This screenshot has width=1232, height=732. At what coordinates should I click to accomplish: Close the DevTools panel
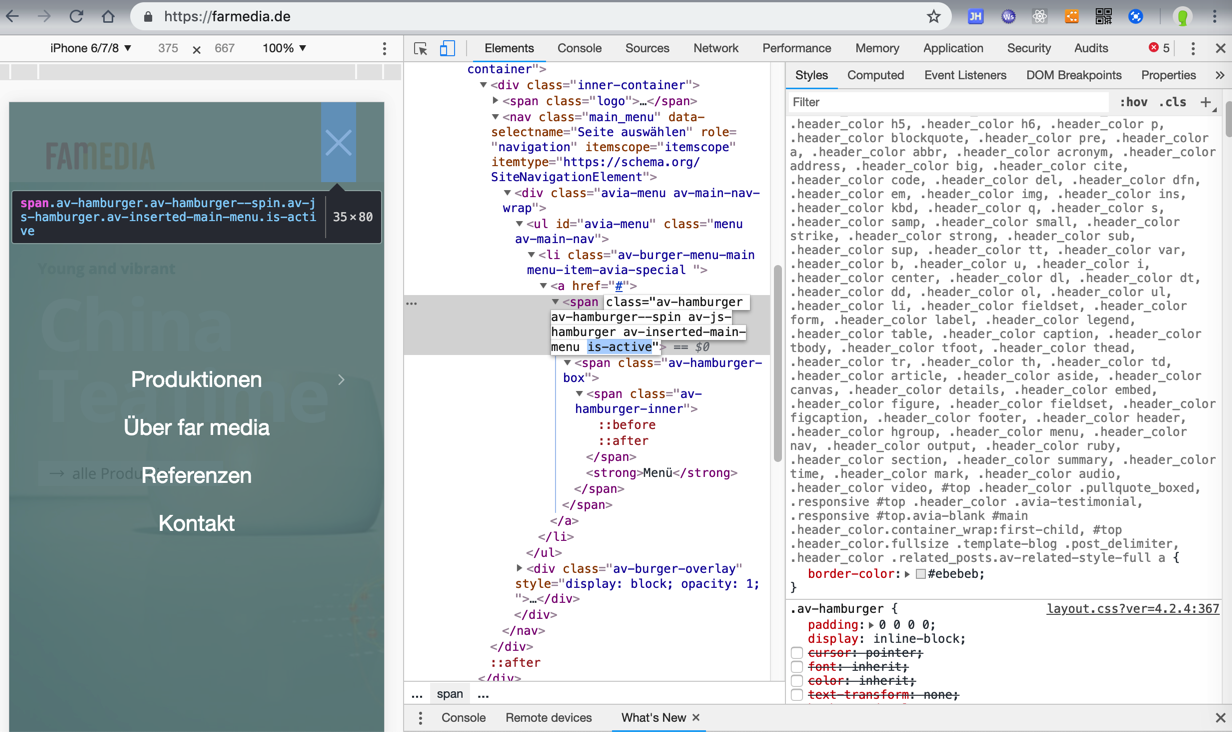(1220, 48)
